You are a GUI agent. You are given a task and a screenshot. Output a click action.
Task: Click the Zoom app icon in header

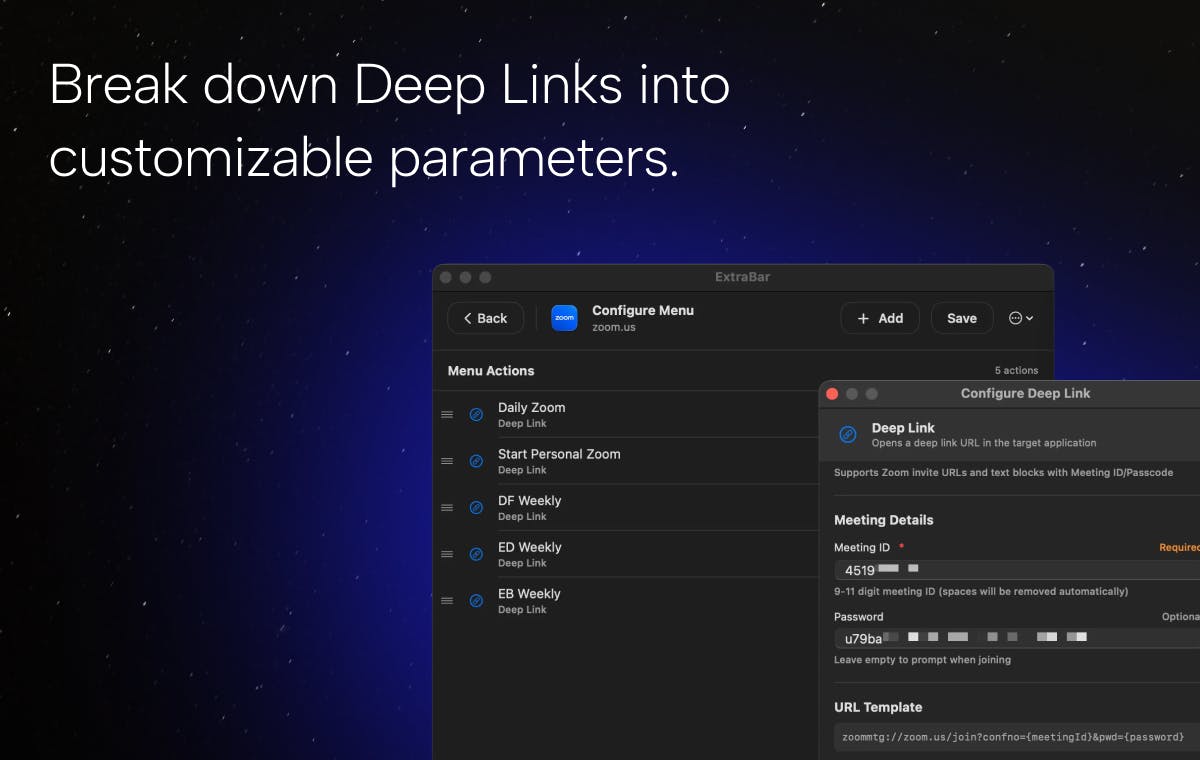click(565, 318)
